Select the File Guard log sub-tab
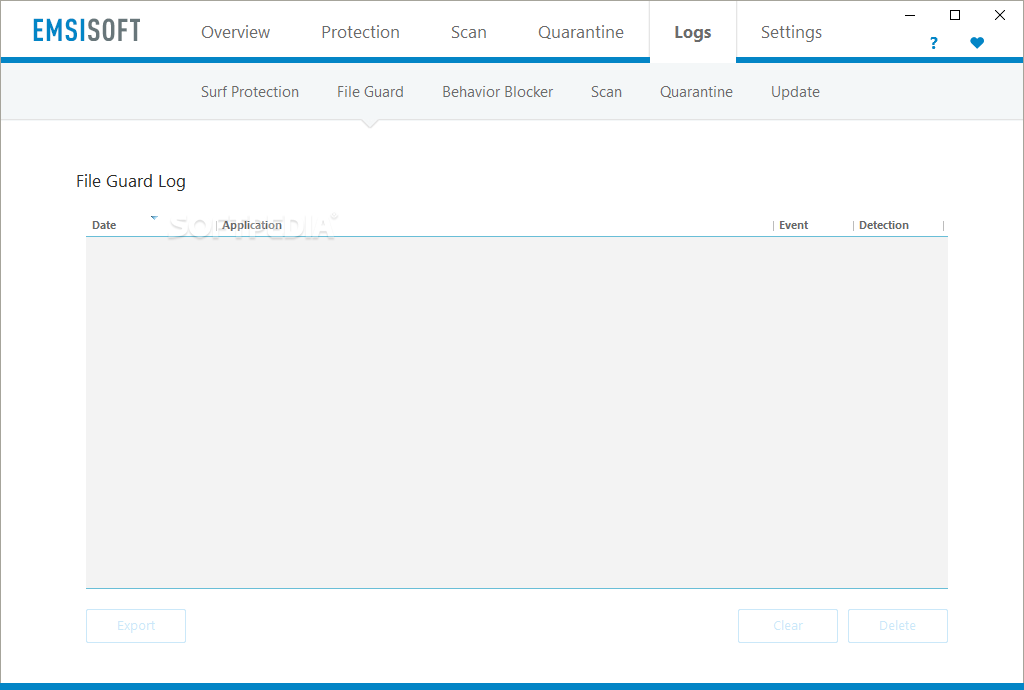 point(370,92)
